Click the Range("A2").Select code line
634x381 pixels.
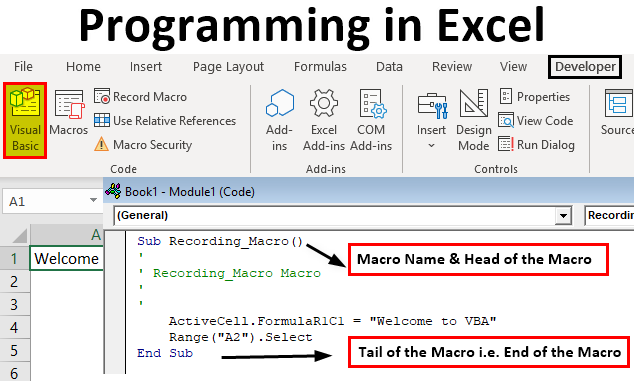tap(241, 337)
